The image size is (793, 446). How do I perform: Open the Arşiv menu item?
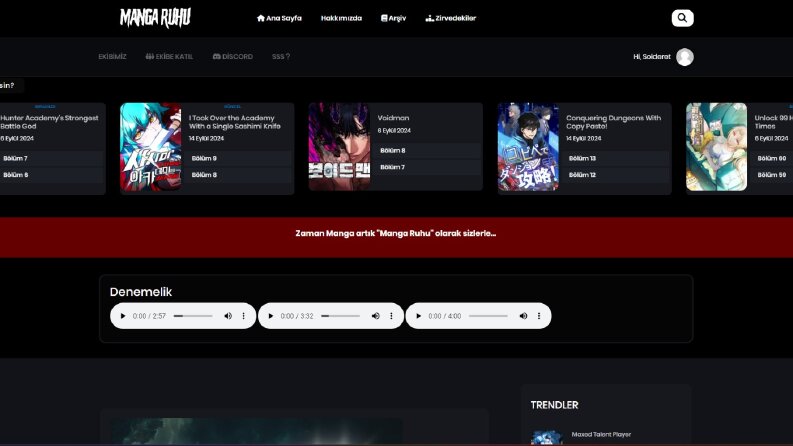[x=393, y=18]
